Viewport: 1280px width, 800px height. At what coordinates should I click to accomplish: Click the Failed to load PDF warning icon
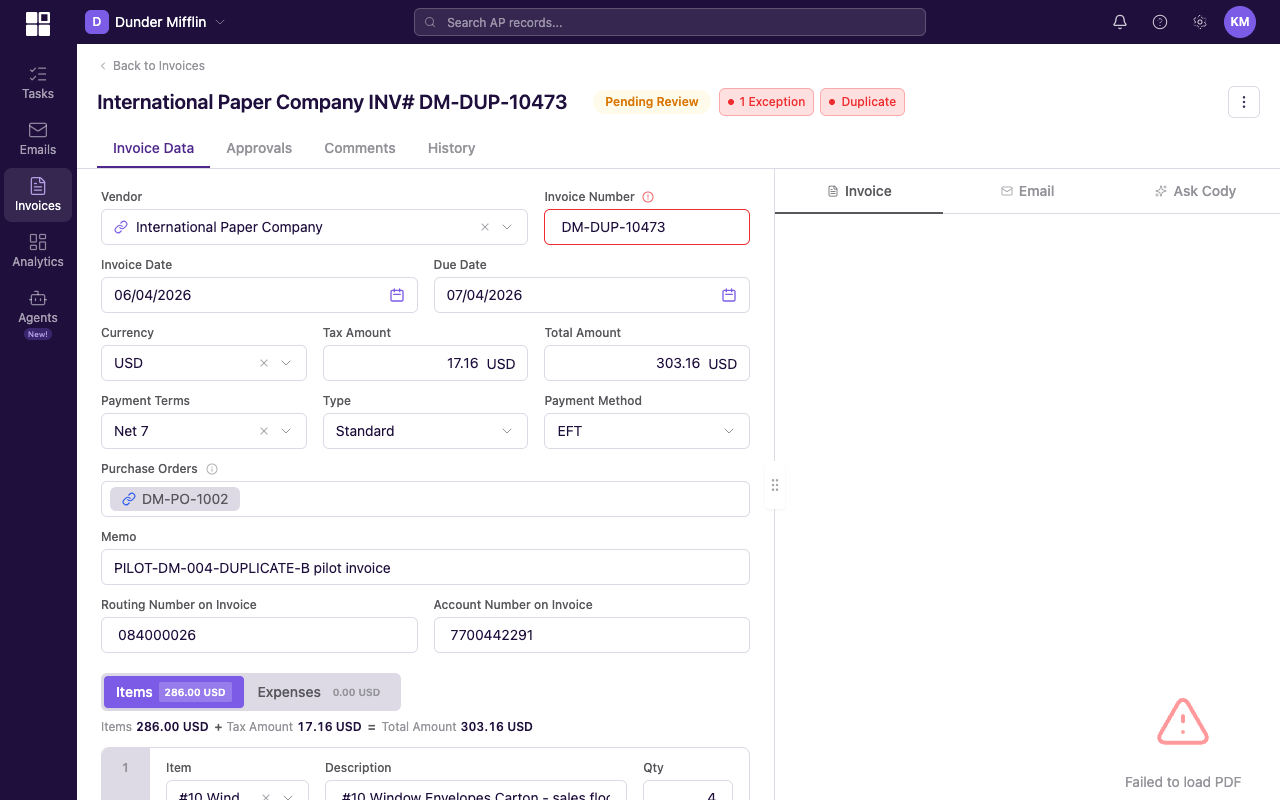[x=1183, y=722]
